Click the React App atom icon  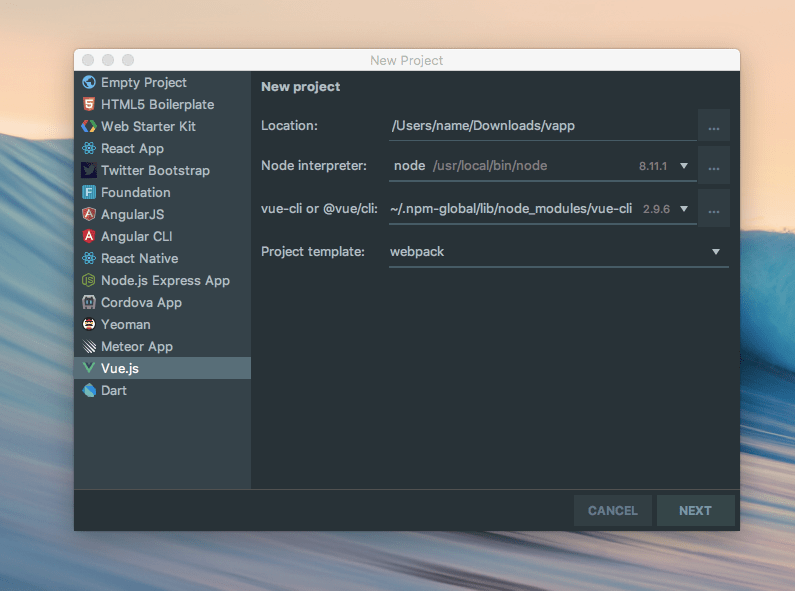[89, 149]
